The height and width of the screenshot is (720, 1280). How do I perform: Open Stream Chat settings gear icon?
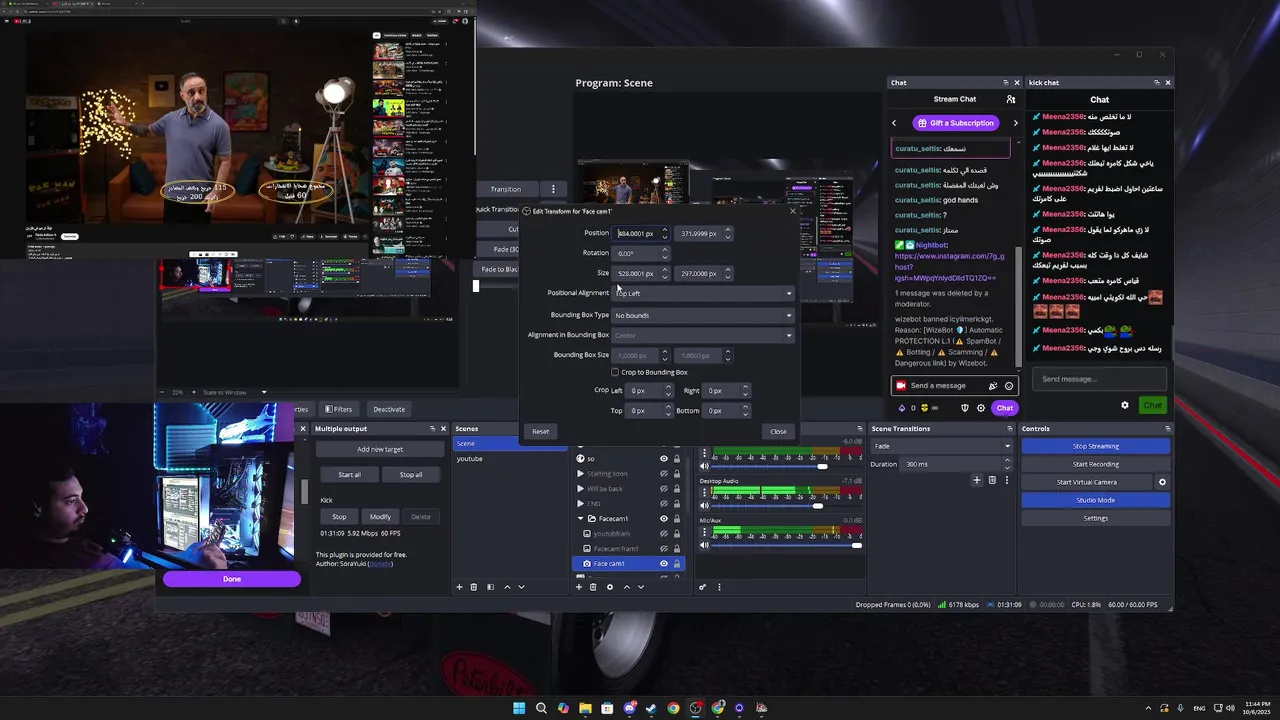coord(981,408)
